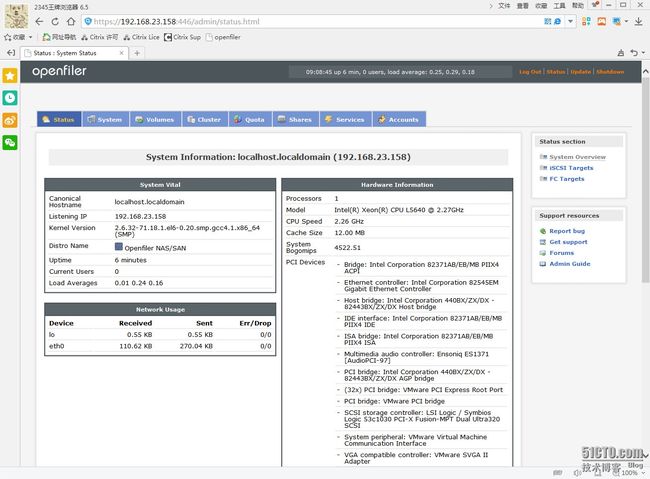
Task: Switch to the Volumes navigation tab
Action: (155, 119)
